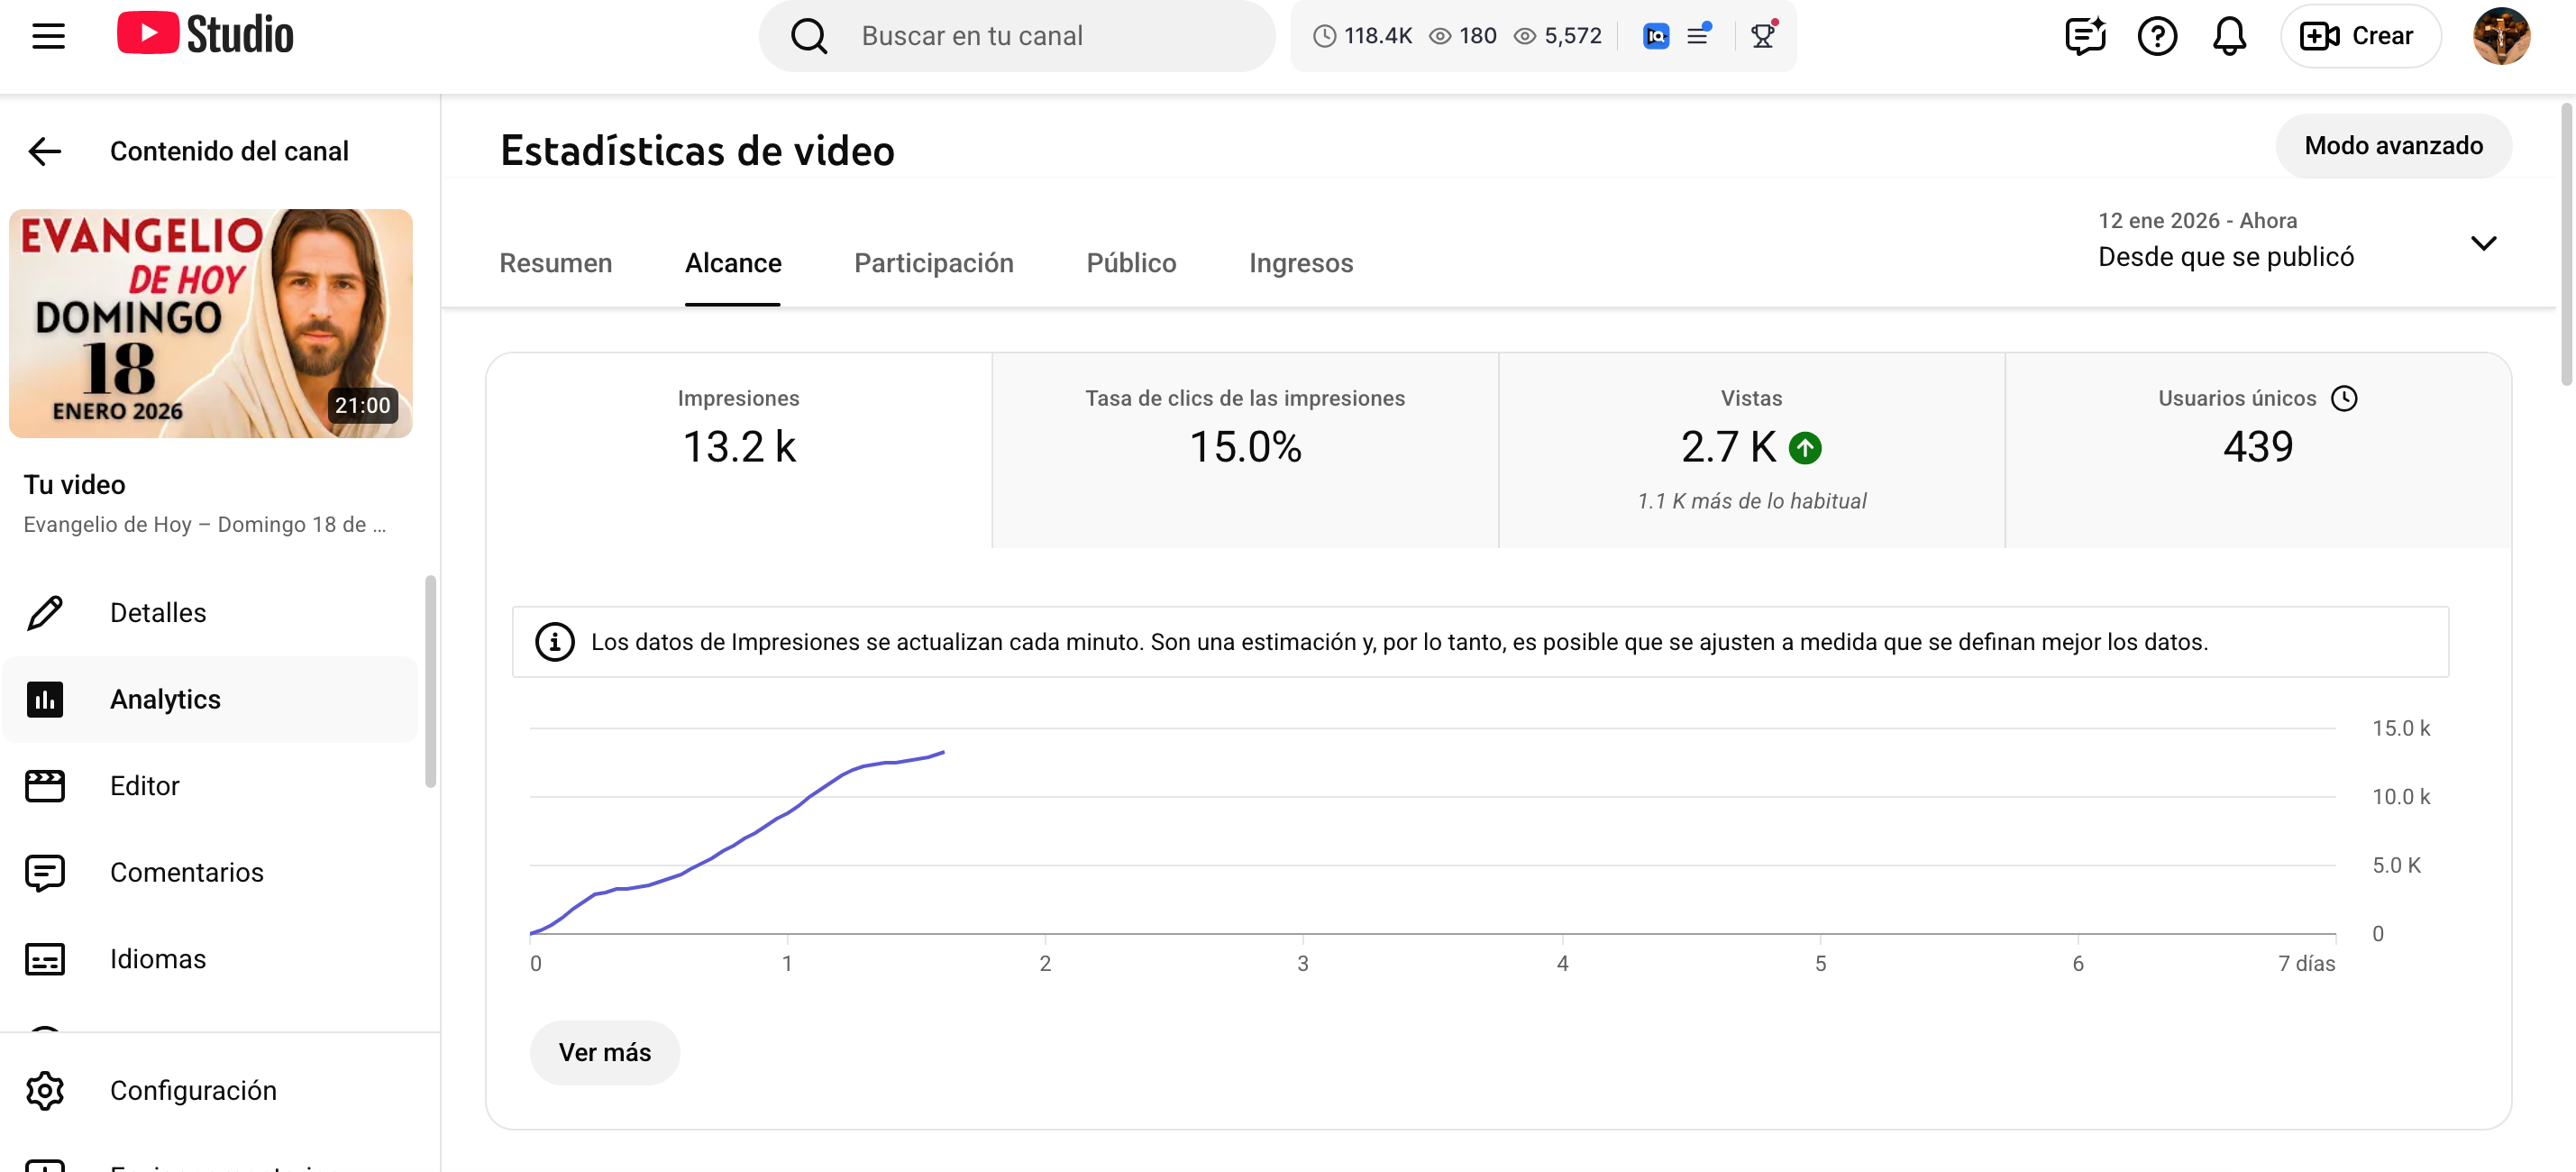Viewport: 2576px width, 1172px height.
Task: Click the account avatar menu
Action: pyautogui.click(x=2501, y=36)
